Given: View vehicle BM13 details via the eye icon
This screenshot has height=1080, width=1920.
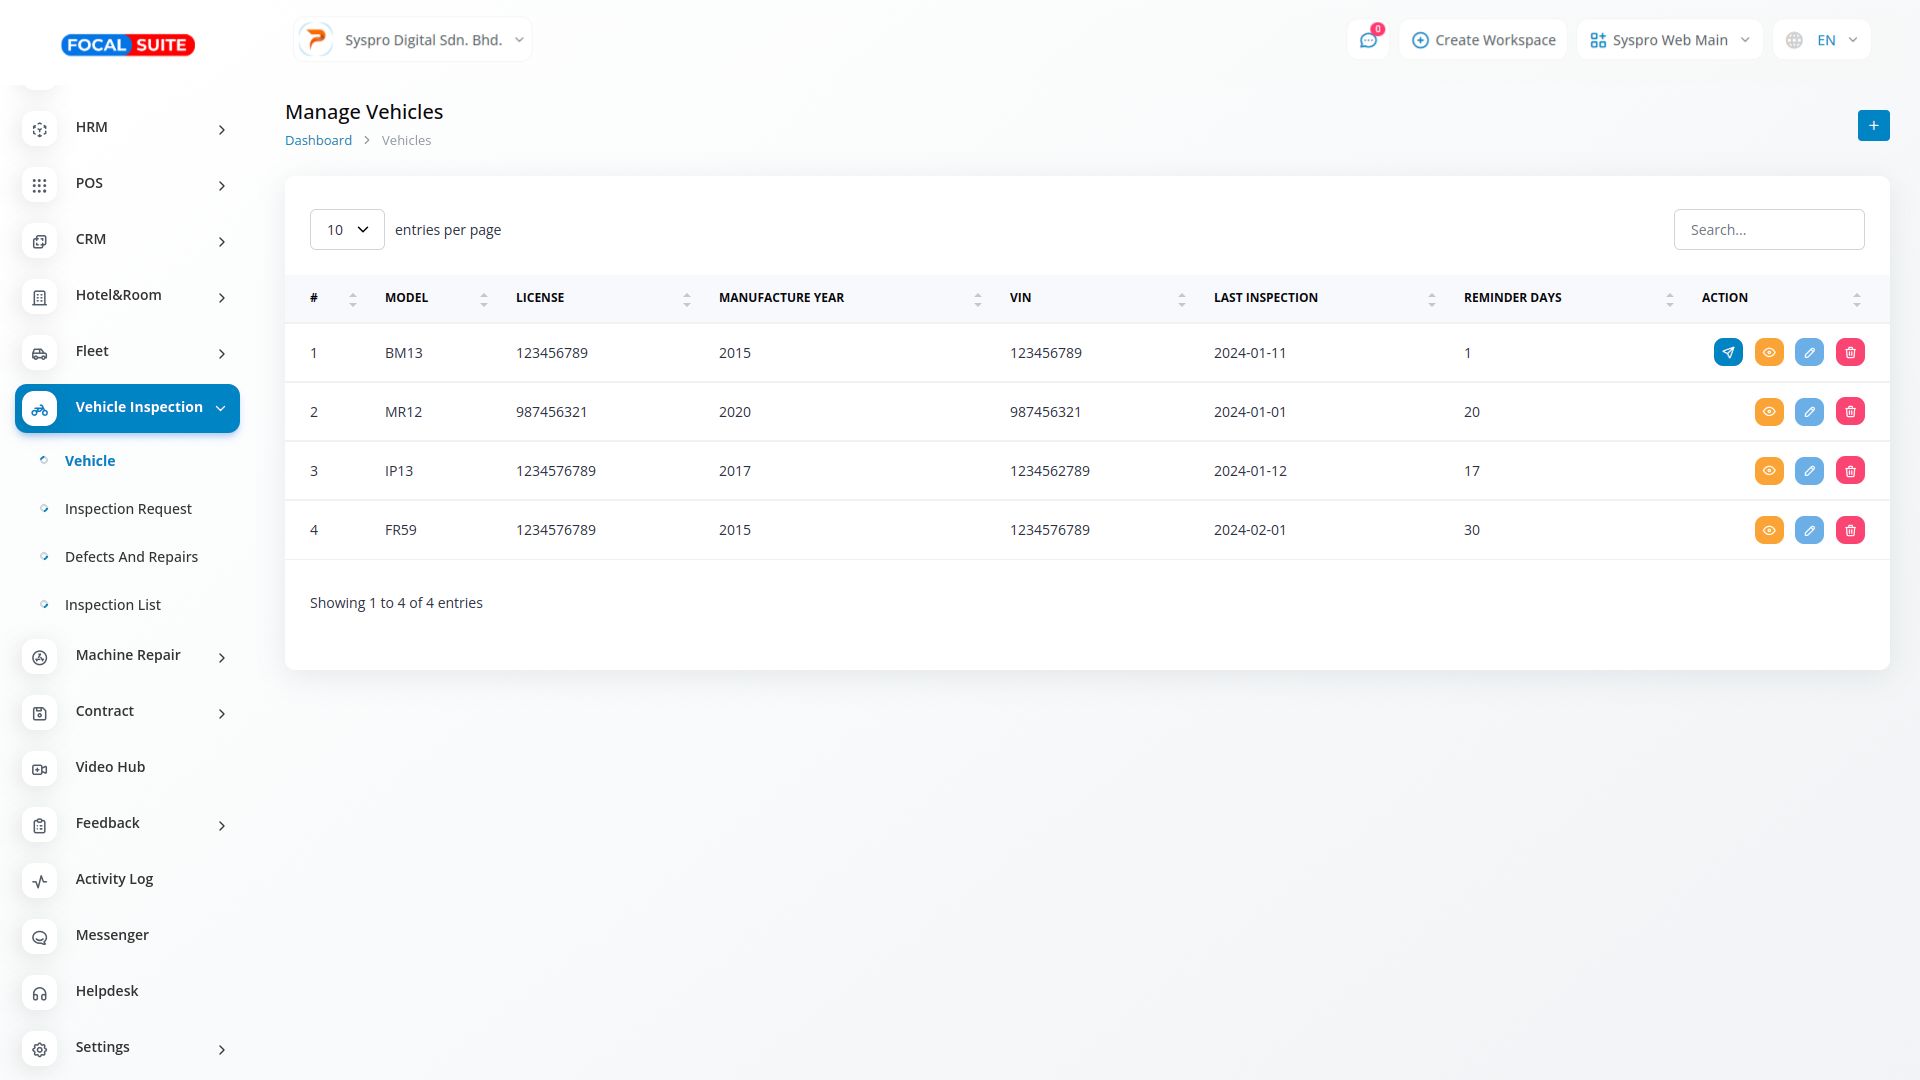Looking at the screenshot, I should pos(1769,352).
